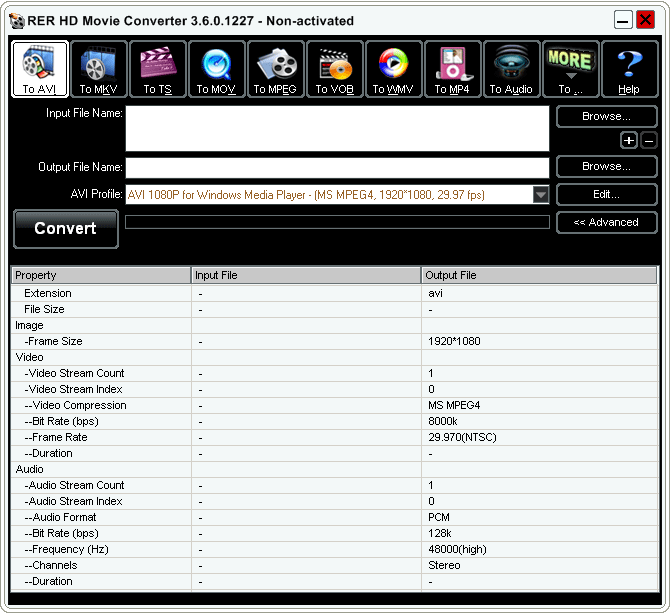Image resolution: width=670 pixels, height=614 pixels.
Task: Click the Output File Name field
Action: pyautogui.click(x=337, y=168)
